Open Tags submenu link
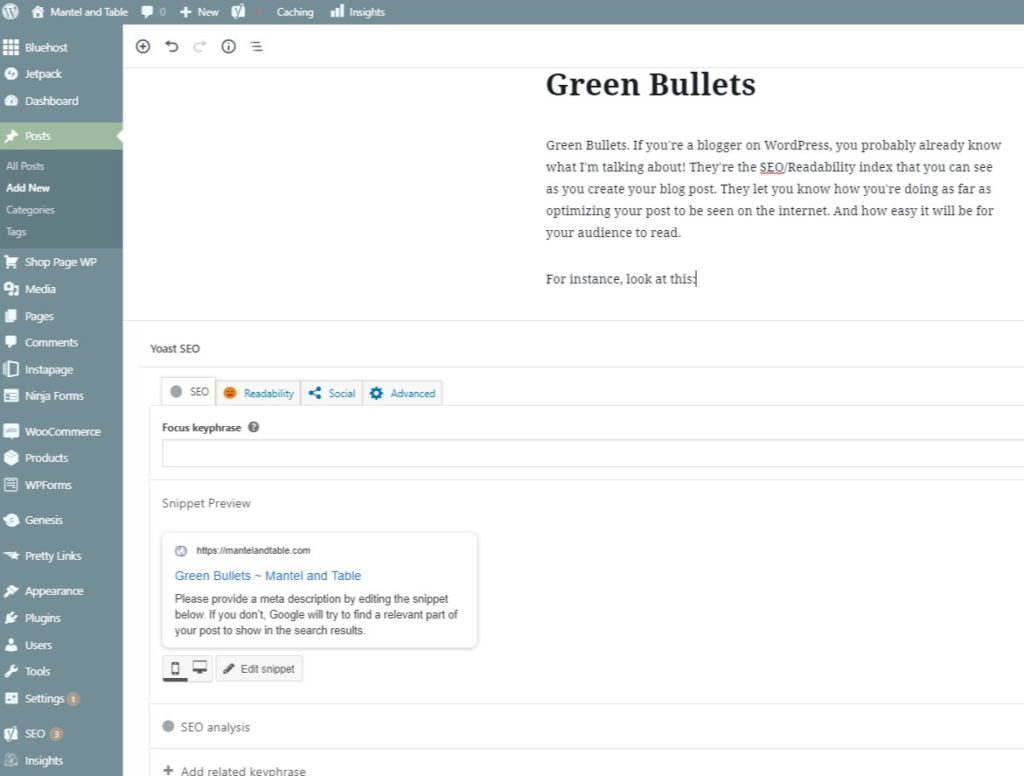The height and width of the screenshot is (776, 1024). click(x=16, y=232)
